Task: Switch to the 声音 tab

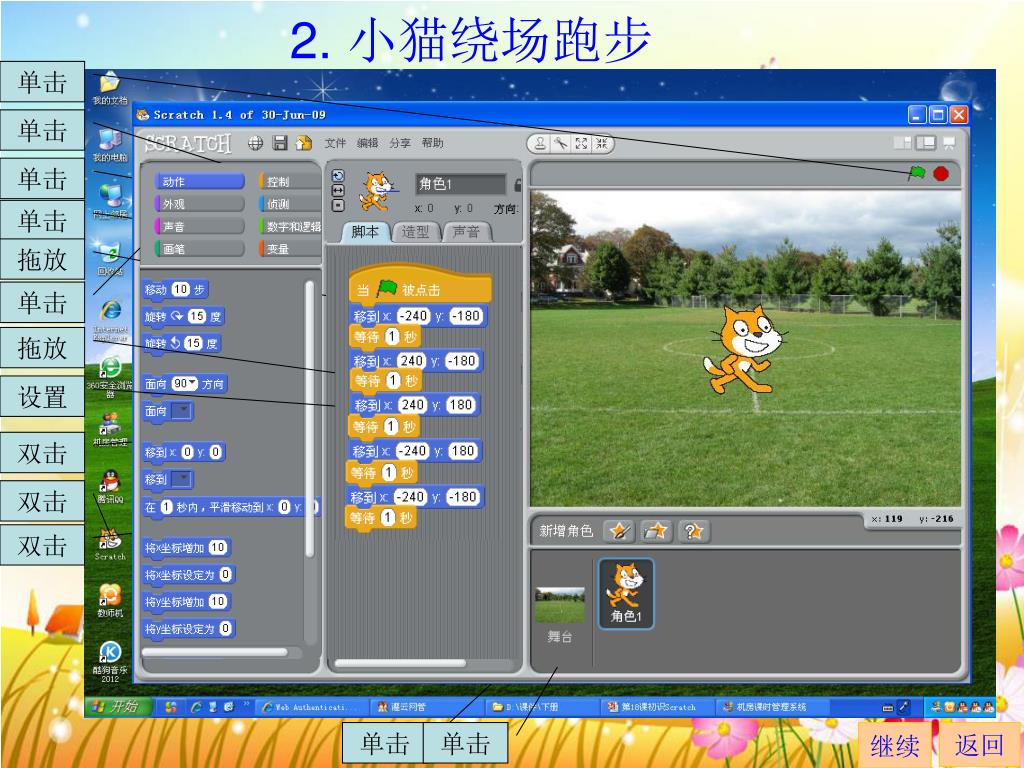Action: tap(466, 232)
